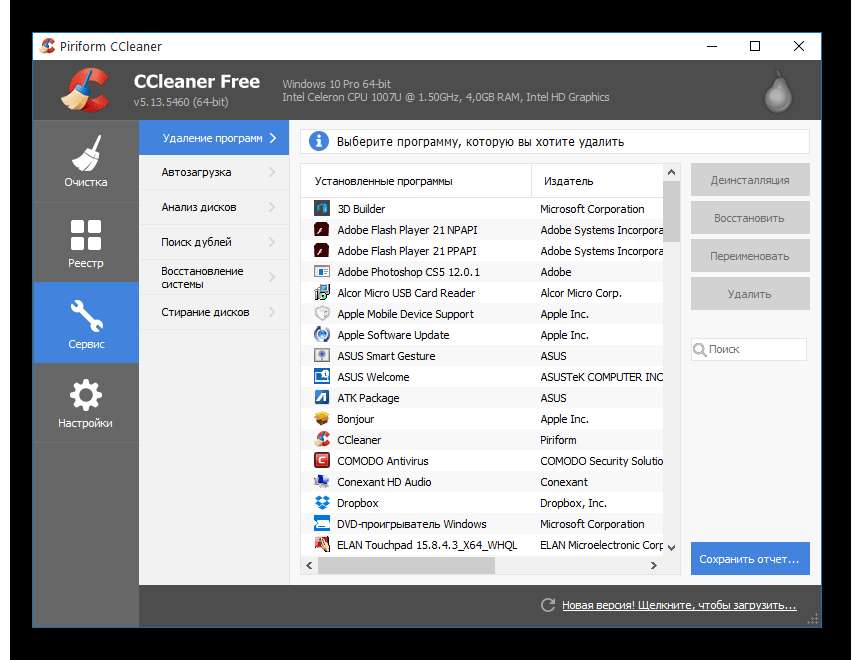Click the ATK Package icon
This screenshot has width=854, height=660.
tap(321, 398)
